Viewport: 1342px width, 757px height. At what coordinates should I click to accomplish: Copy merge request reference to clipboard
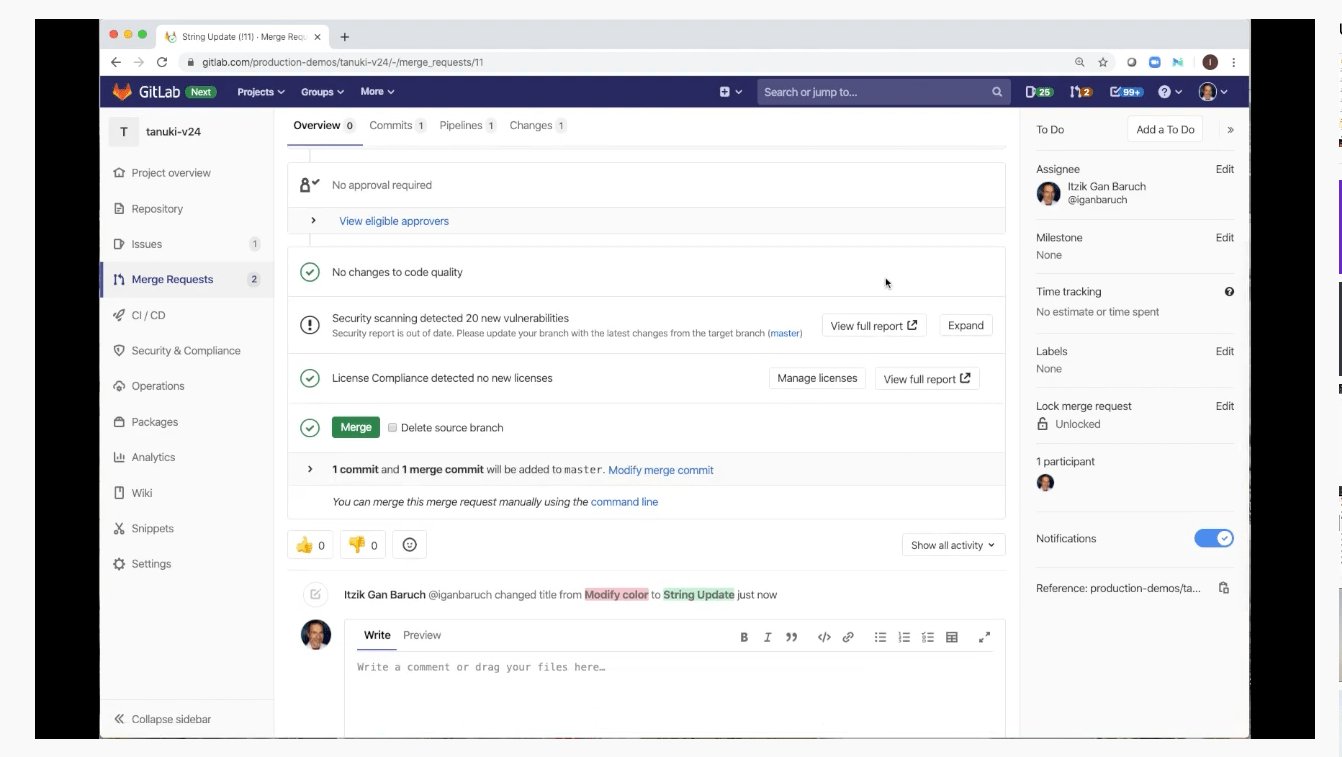point(1223,588)
